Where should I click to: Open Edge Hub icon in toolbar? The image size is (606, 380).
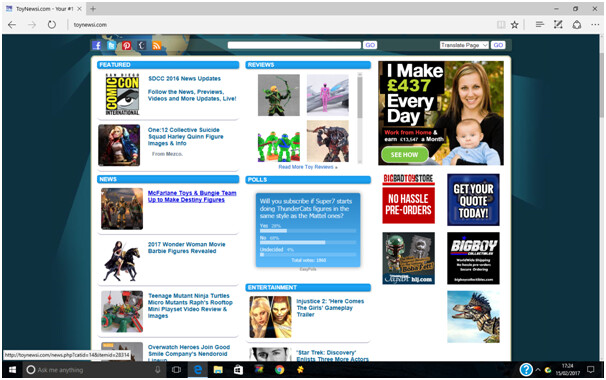click(540, 25)
